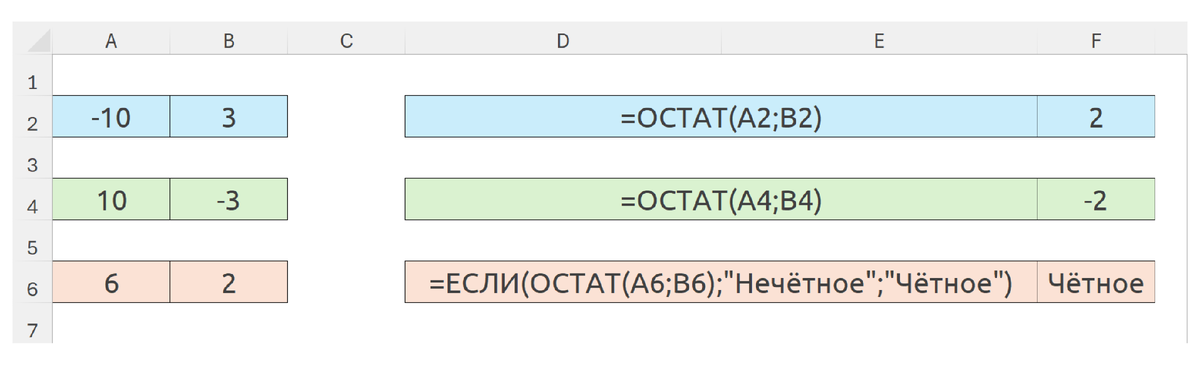Click cell F6 showing Чётное
The height and width of the screenshot is (365, 1200).
point(1096,283)
